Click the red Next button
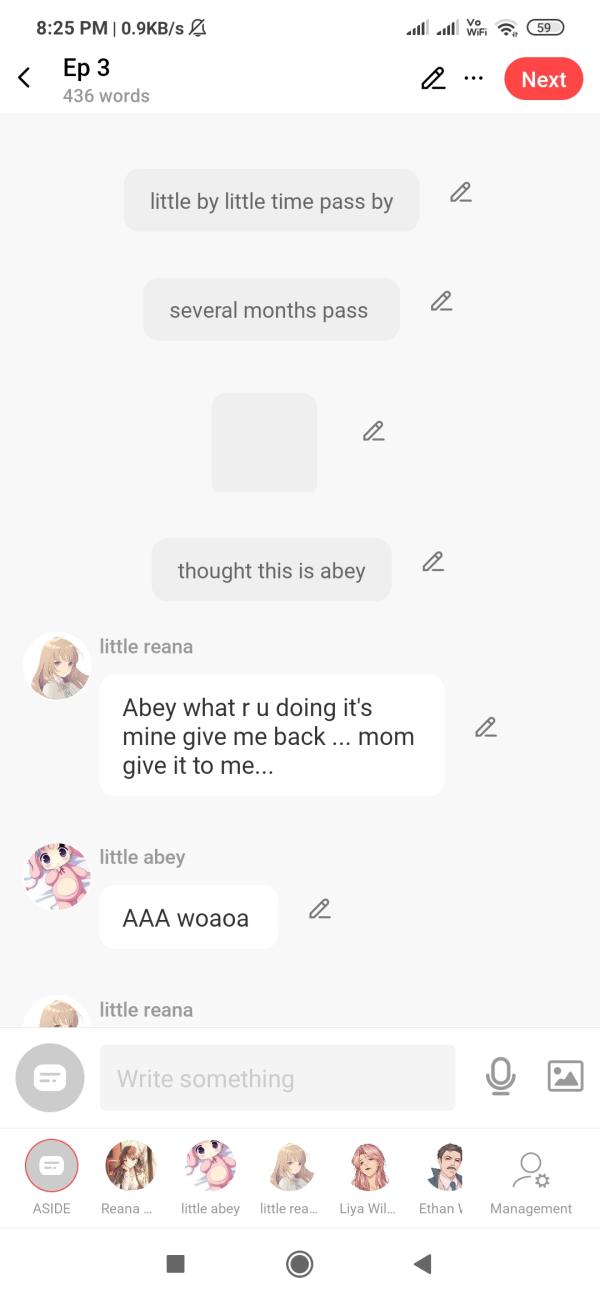The width and height of the screenshot is (600, 1300). tap(543, 79)
